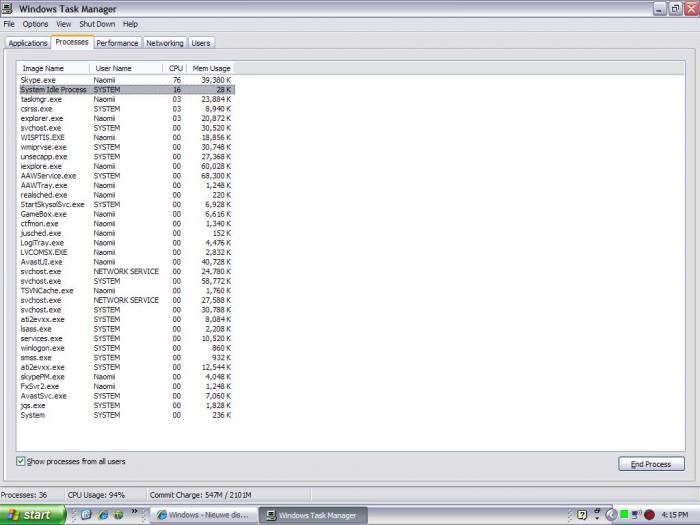This screenshot has height=525, width=700.
Task: Toggle Show processes from all users checkbox
Action: [21, 461]
